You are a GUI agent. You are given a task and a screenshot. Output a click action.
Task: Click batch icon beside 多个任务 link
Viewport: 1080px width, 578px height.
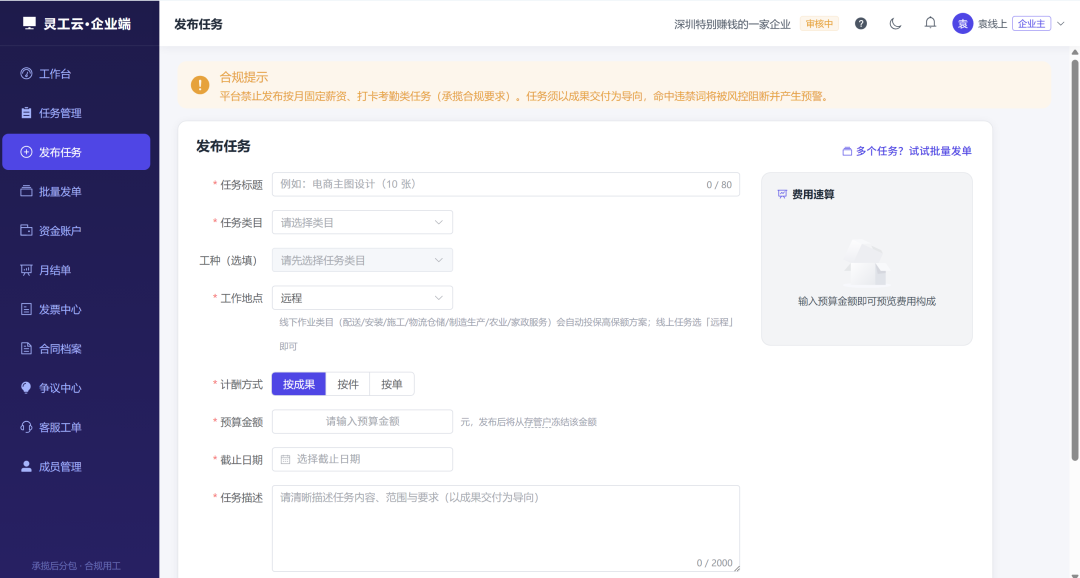tap(847, 152)
